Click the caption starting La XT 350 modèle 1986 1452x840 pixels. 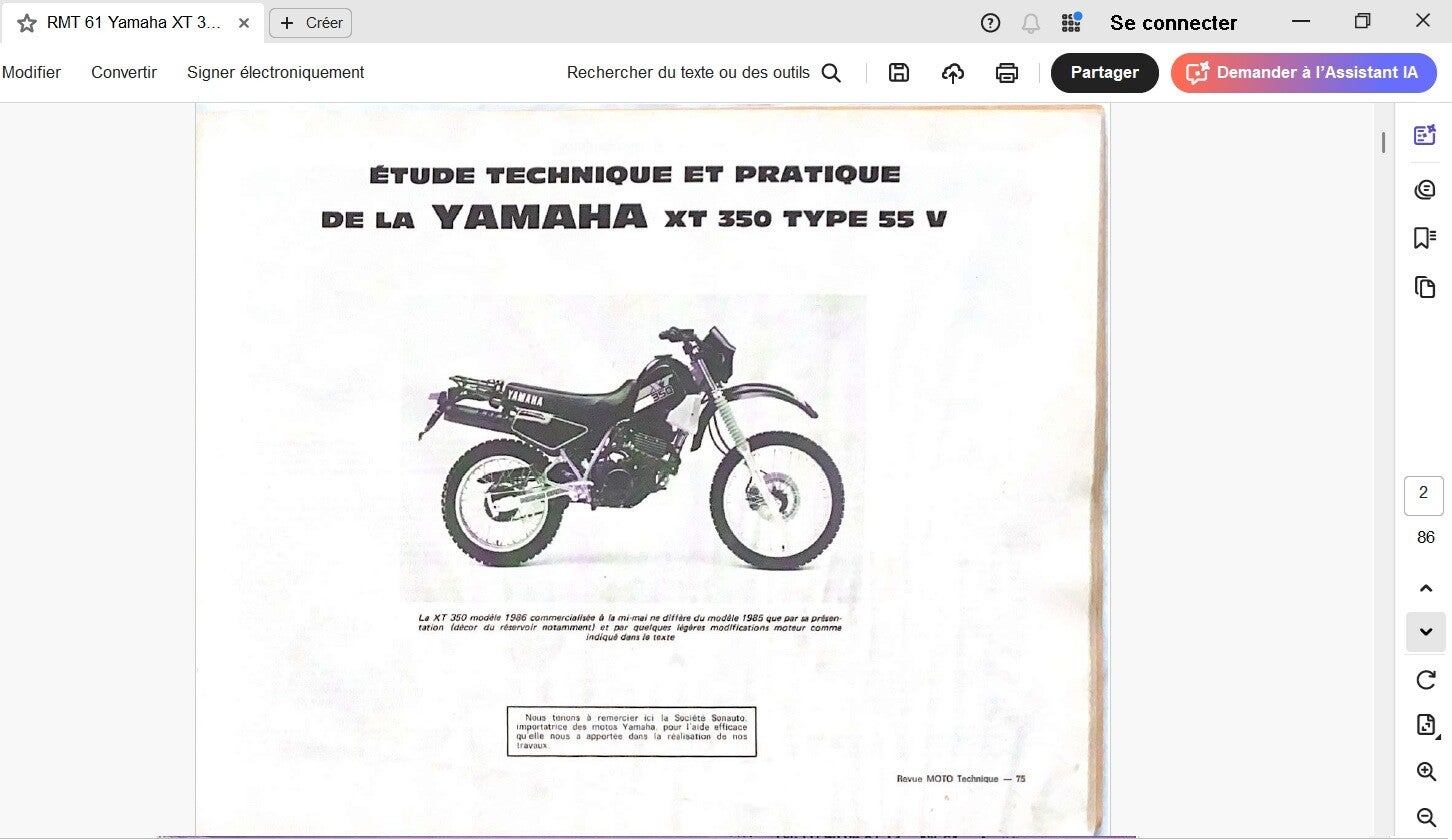(630, 627)
